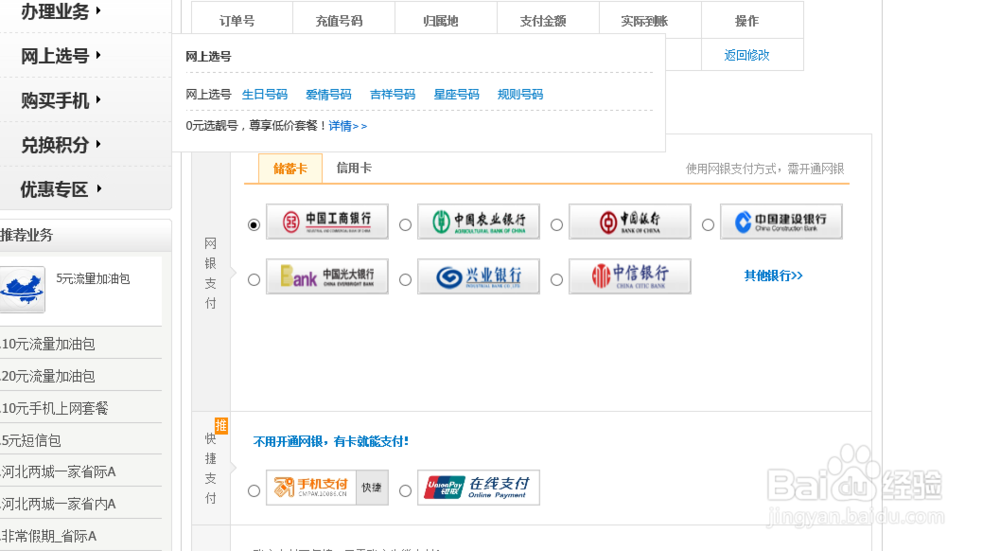This screenshot has height=551, width=1000.
Task: Open the 10元手机上网套餐 item
Action: 54,408
